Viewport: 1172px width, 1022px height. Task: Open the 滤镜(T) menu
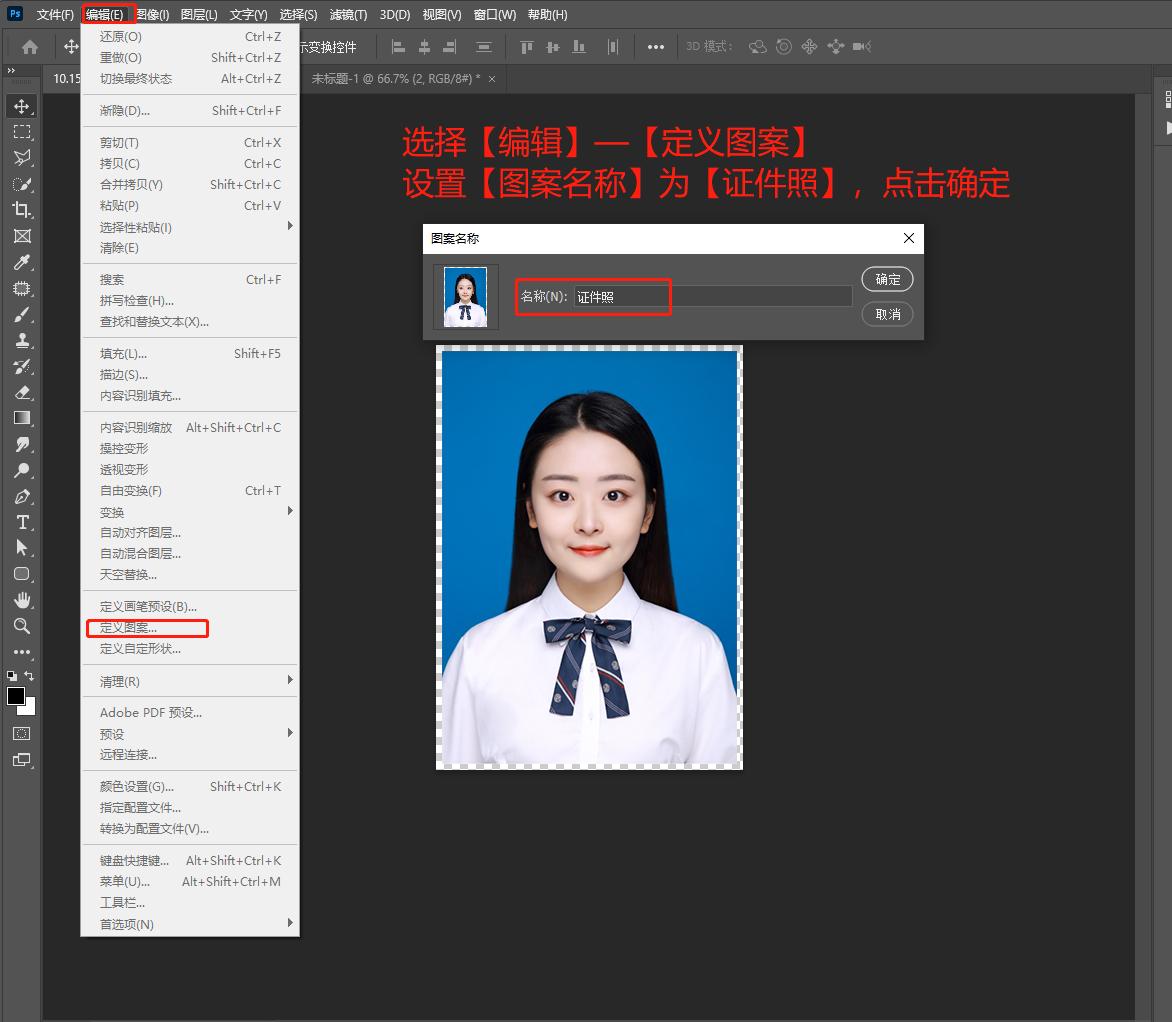(x=348, y=15)
